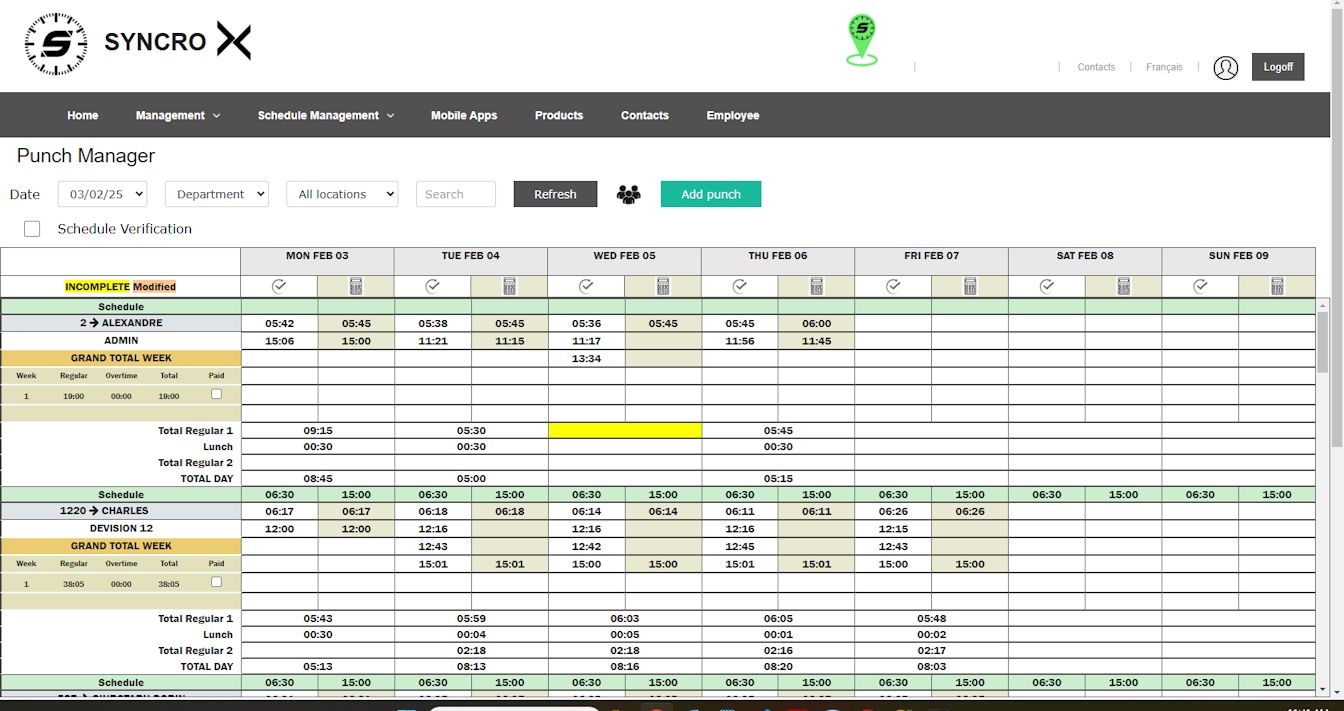Click the green location pin icon
1344x711 pixels.
coord(861,40)
